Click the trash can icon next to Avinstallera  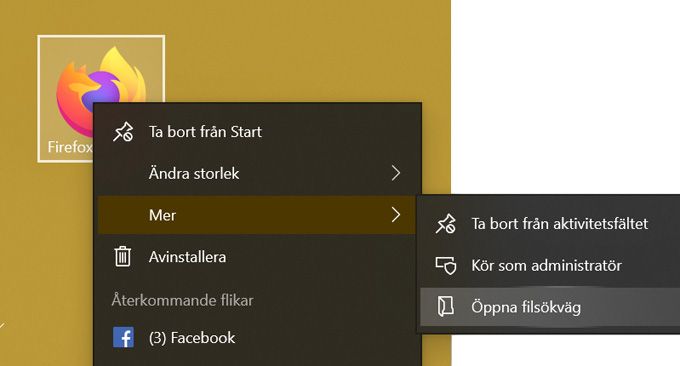point(123,256)
